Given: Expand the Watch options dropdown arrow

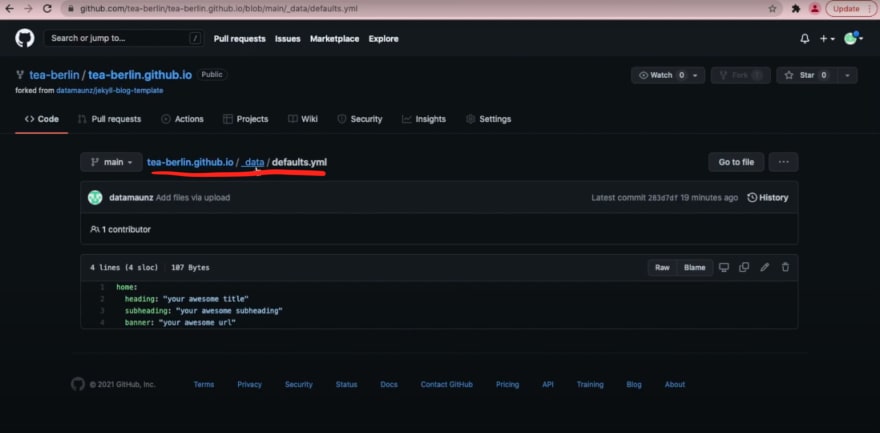Looking at the screenshot, I should pos(696,75).
